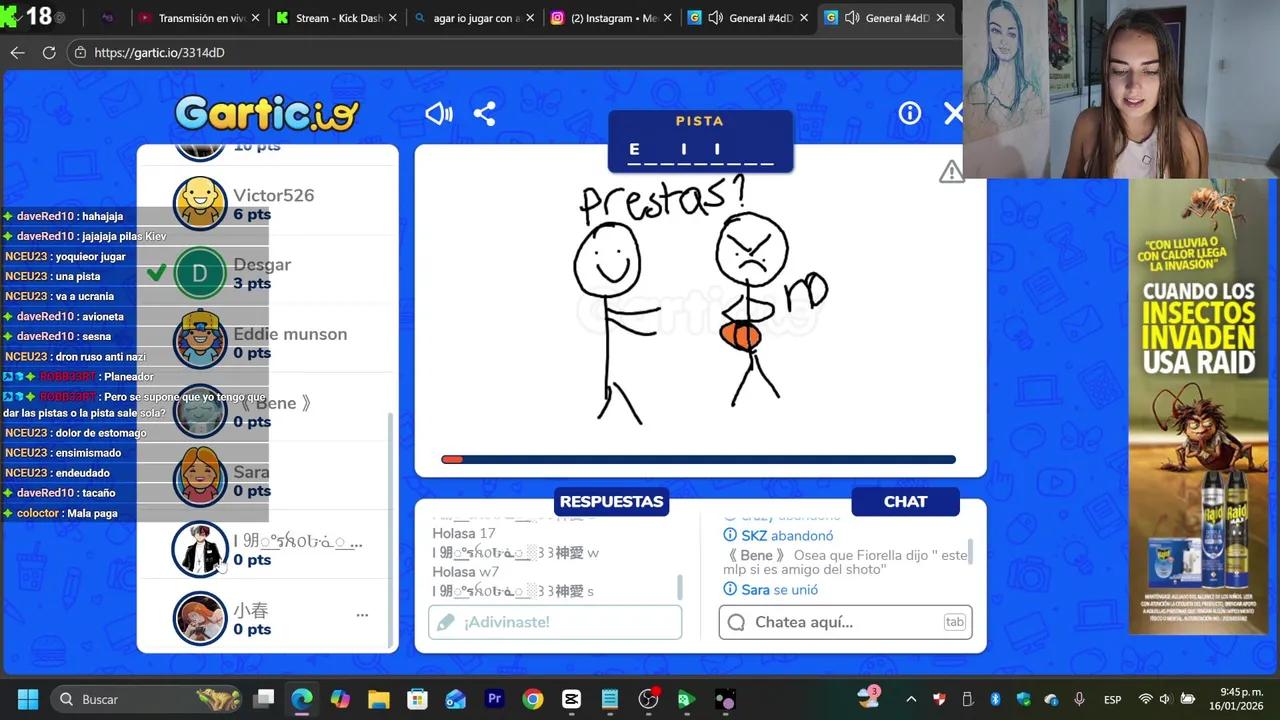Click the taskbar Buscar search box
The height and width of the screenshot is (720, 1280).
coord(148,699)
